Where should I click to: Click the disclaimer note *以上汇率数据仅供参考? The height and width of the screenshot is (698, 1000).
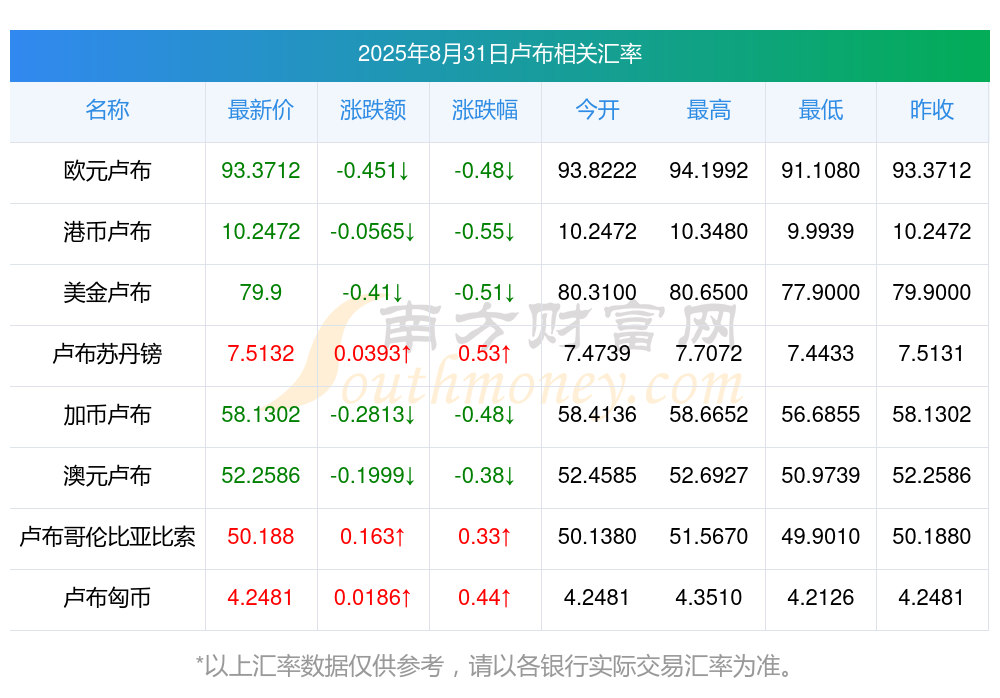[320, 666]
